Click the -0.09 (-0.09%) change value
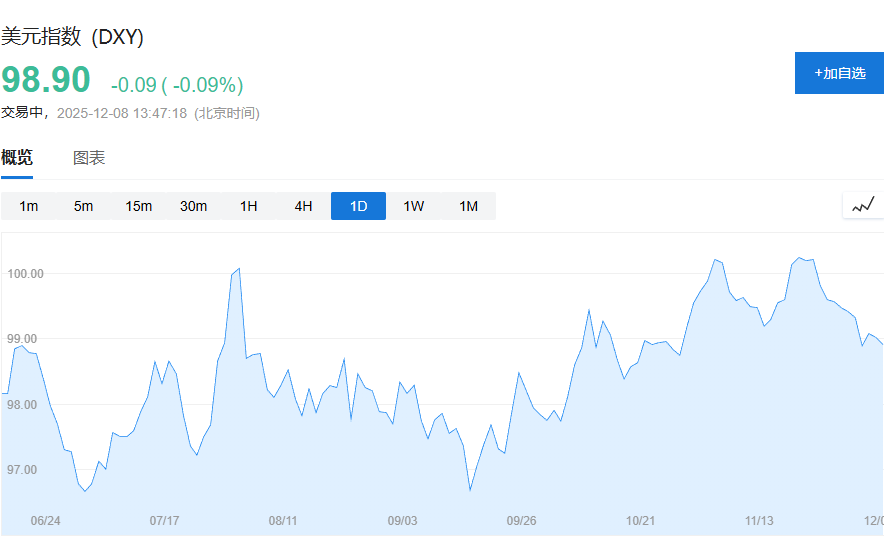This screenshot has width=884, height=538. (177, 85)
